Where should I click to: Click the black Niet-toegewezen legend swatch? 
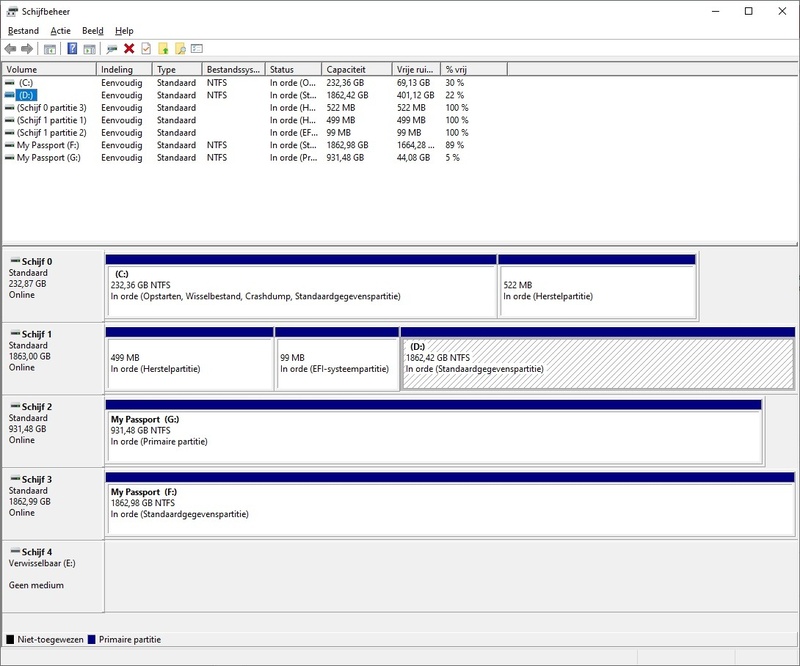[10, 639]
